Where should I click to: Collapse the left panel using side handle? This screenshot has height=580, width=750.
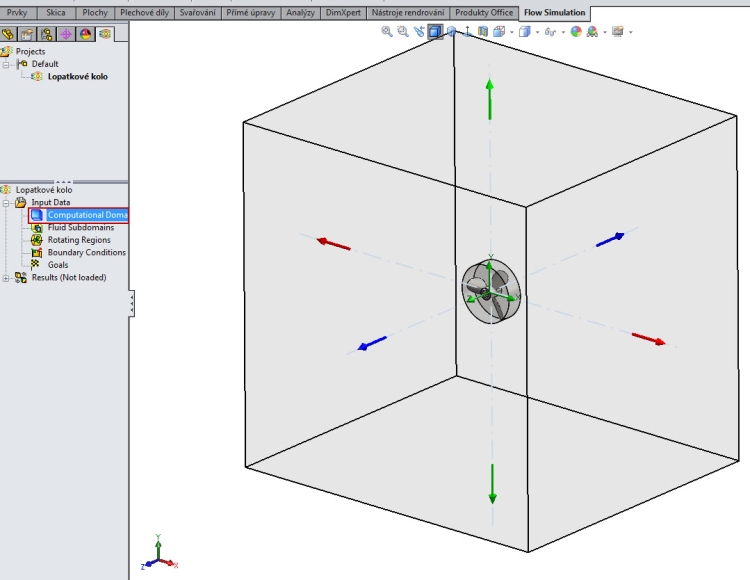pyautogui.click(x=132, y=303)
